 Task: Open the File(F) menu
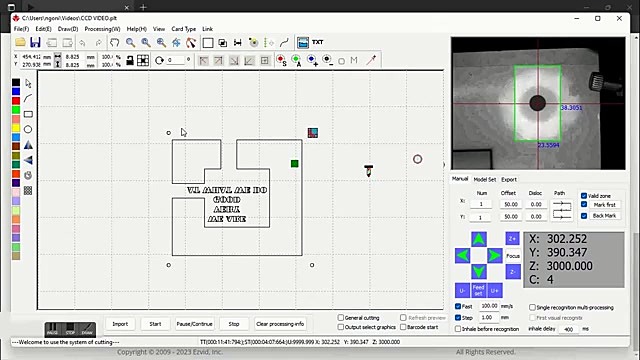(21, 29)
